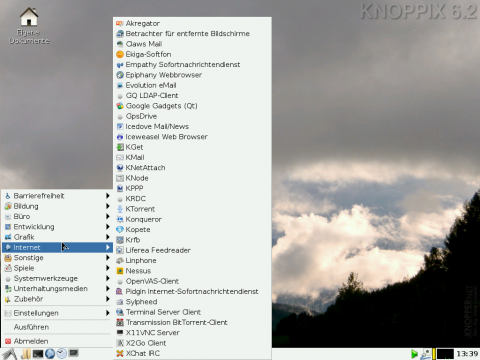This screenshot has width=480, height=360.
Task: Open the Büro submenu
Action: 57,217
